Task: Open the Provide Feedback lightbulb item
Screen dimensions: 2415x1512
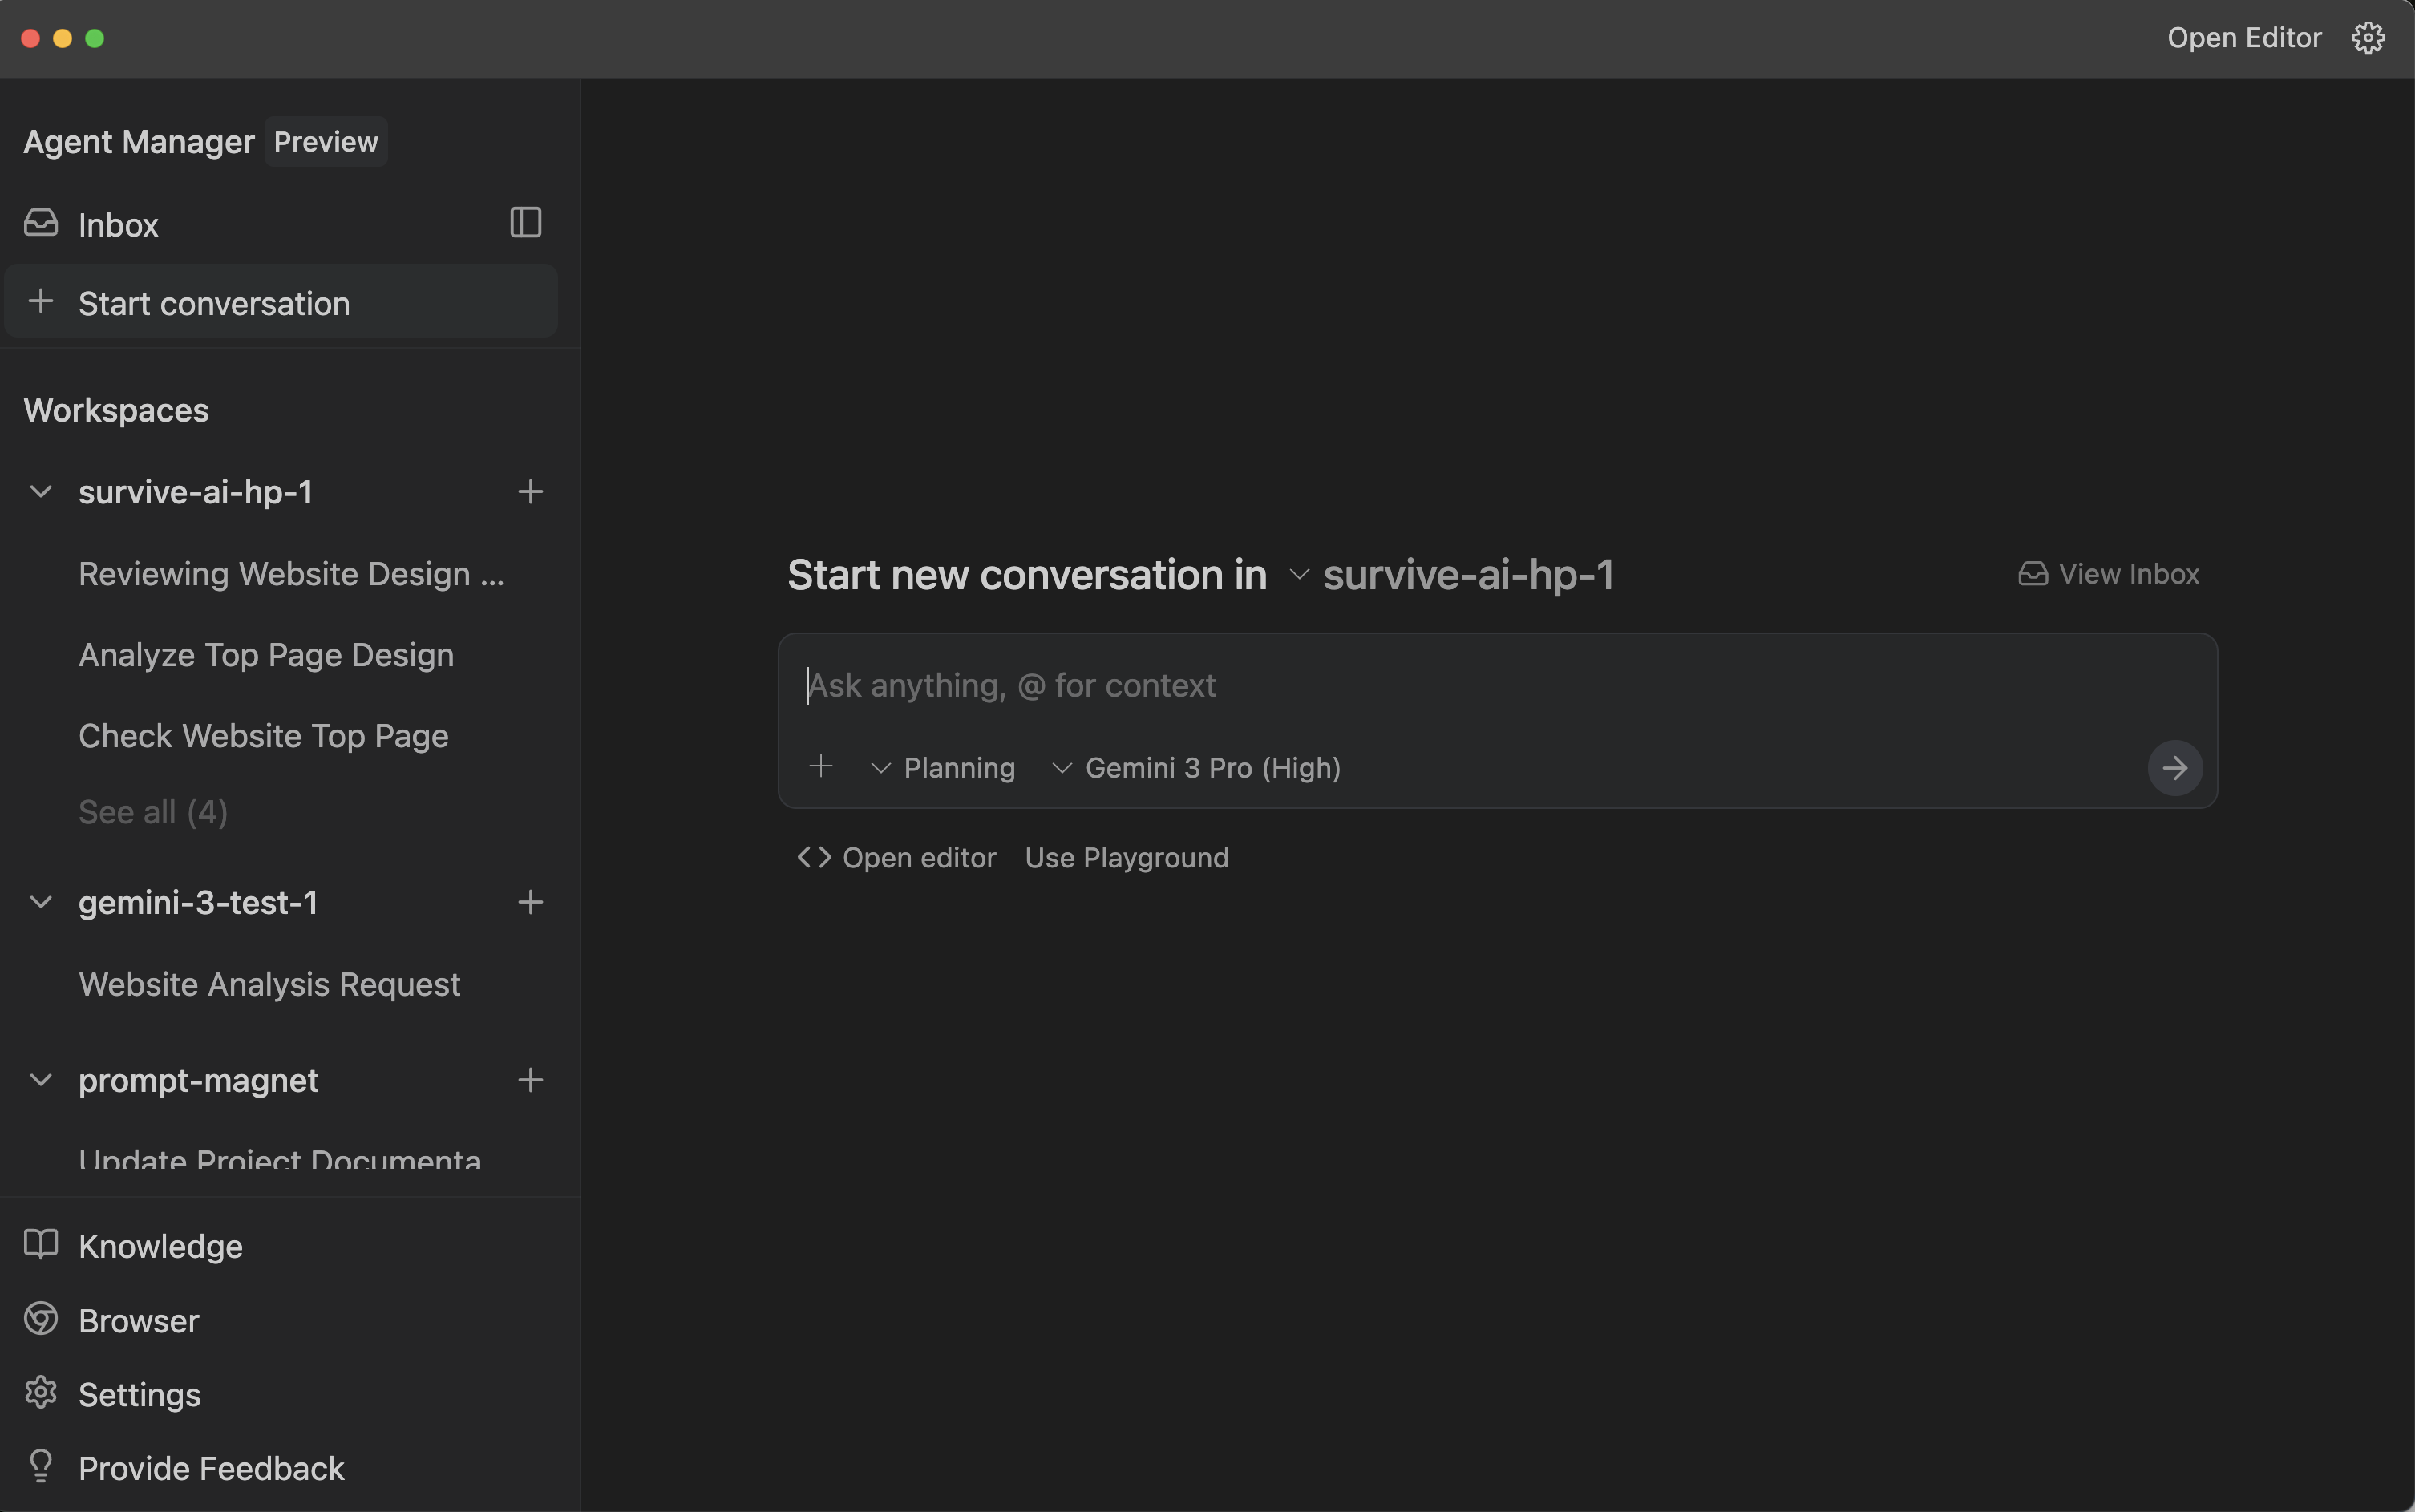Action: (x=210, y=1468)
